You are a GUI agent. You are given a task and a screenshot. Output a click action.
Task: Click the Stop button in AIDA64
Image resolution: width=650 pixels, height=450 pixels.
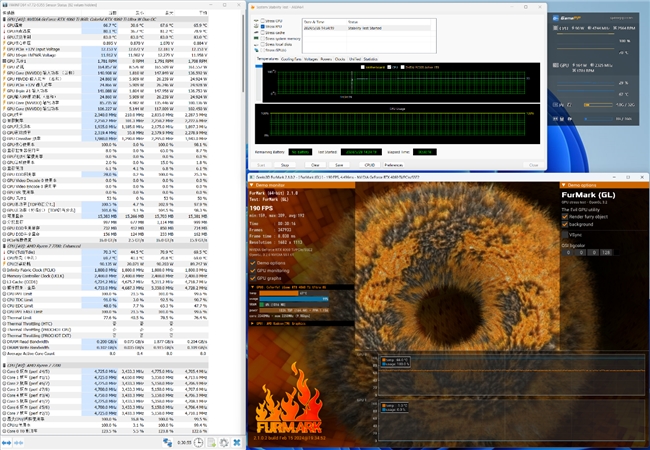[x=285, y=165]
